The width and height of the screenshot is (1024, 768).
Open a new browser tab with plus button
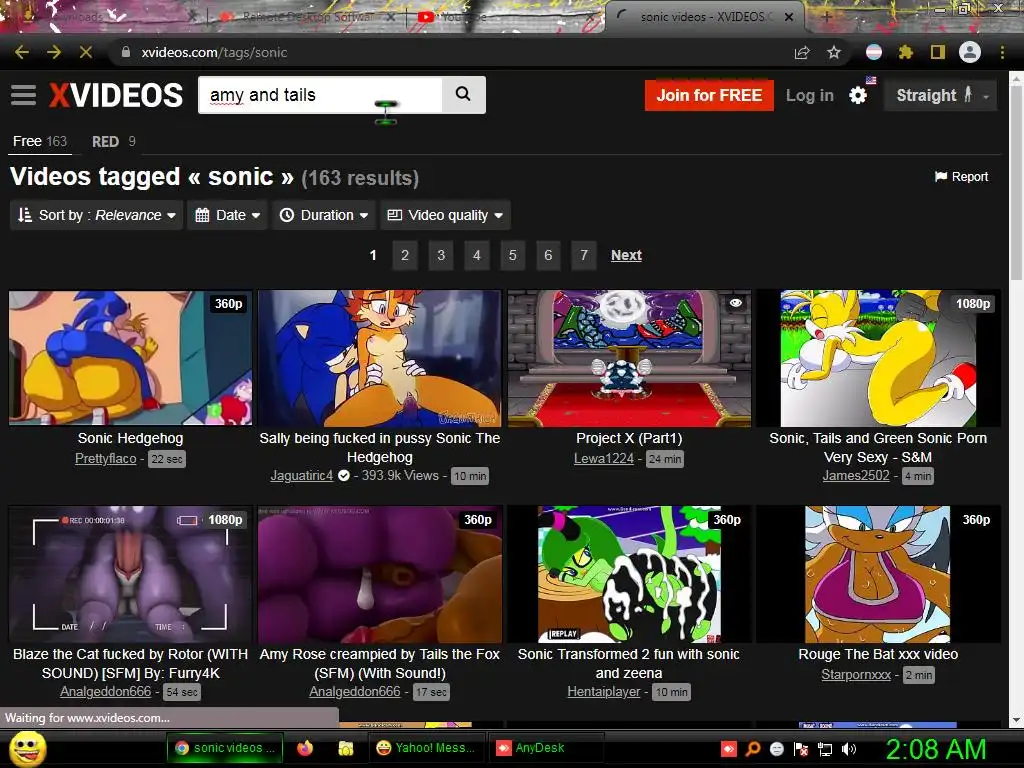[x=825, y=16]
